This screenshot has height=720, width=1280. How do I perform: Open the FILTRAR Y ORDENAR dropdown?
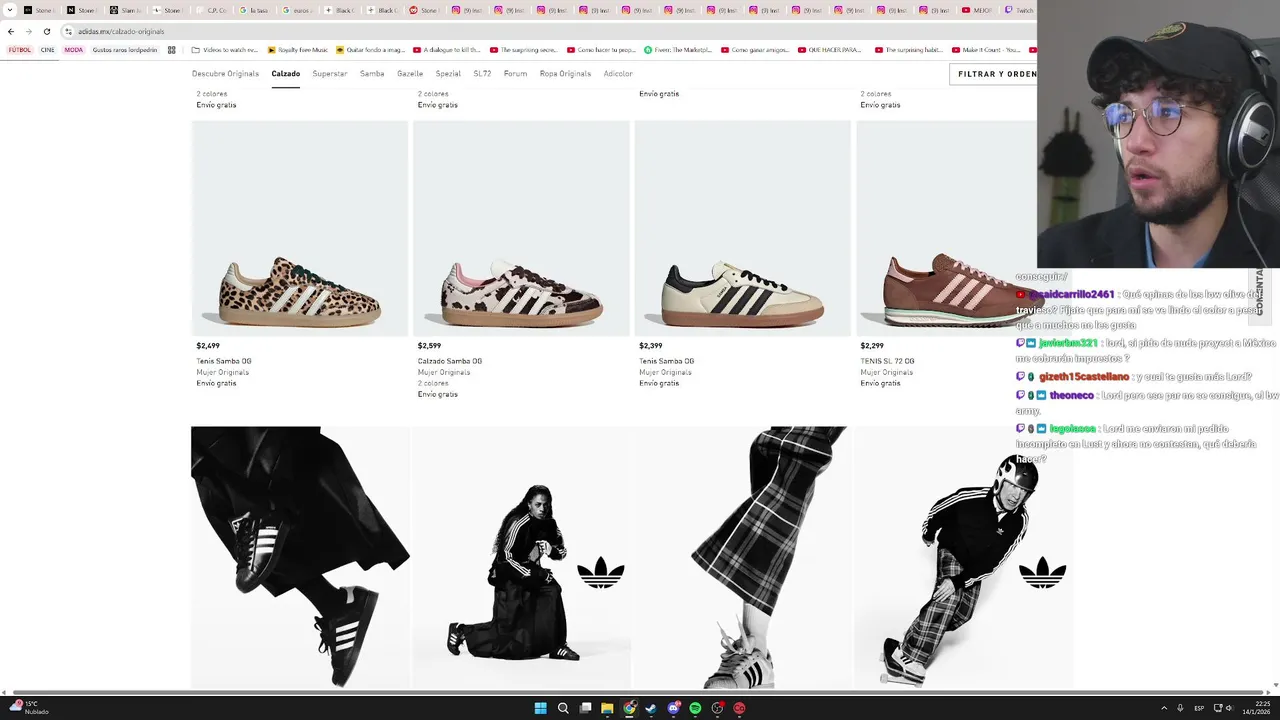[993, 74]
